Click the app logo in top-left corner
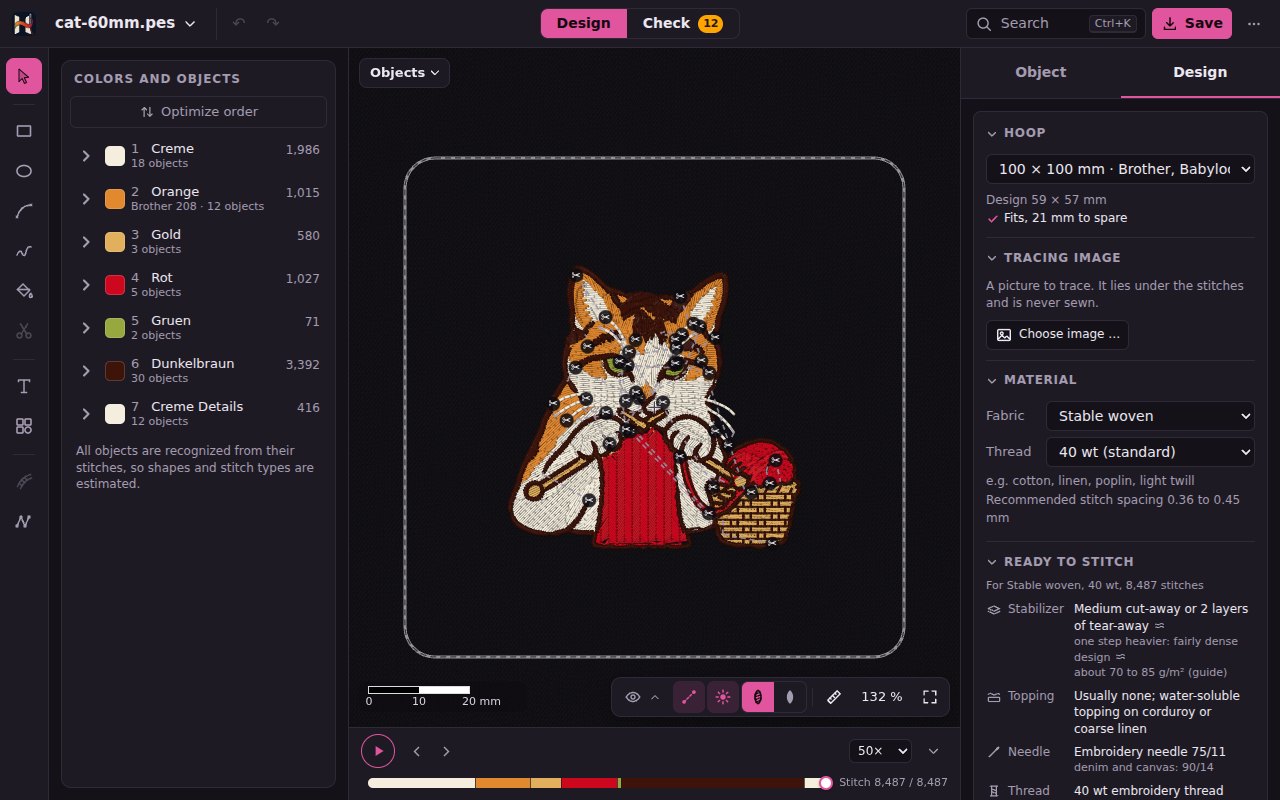1280x800 pixels. coord(24,23)
